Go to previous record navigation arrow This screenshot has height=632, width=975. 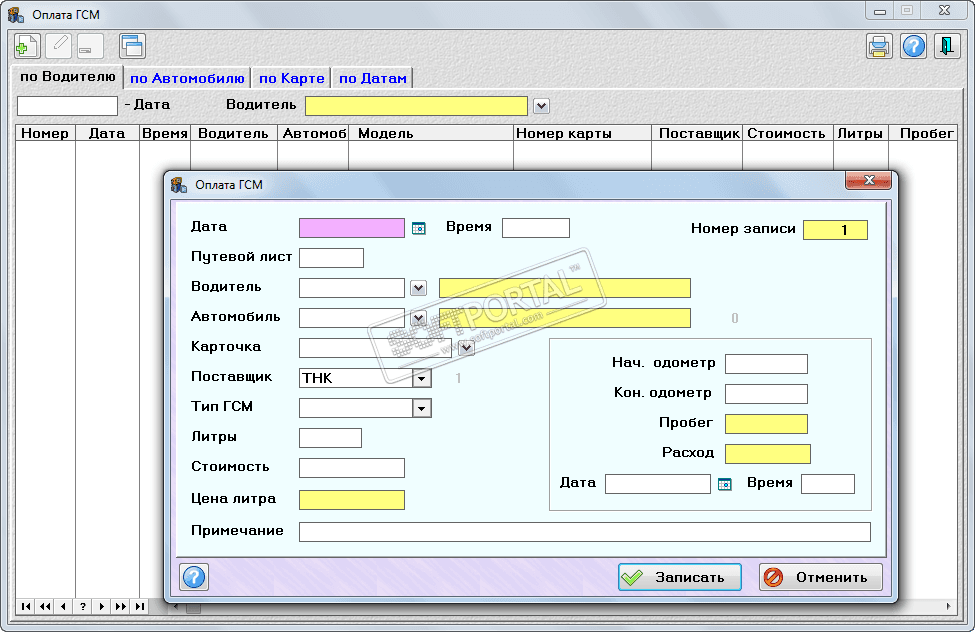click(63, 606)
